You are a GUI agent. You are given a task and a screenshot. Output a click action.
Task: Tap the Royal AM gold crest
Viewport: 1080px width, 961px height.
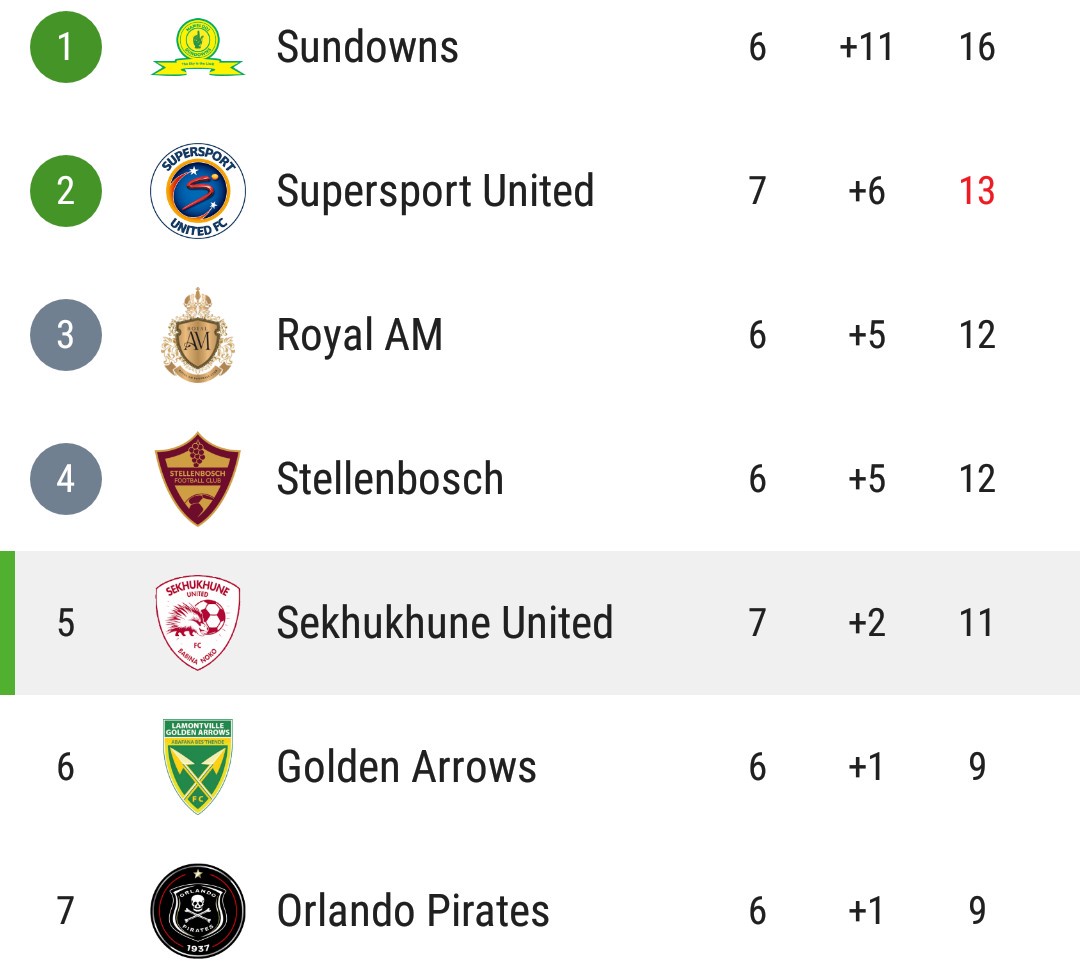(198, 335)
